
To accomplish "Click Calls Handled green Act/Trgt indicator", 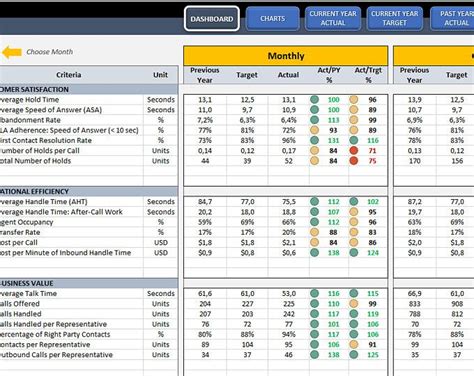I will coord(354,314).
